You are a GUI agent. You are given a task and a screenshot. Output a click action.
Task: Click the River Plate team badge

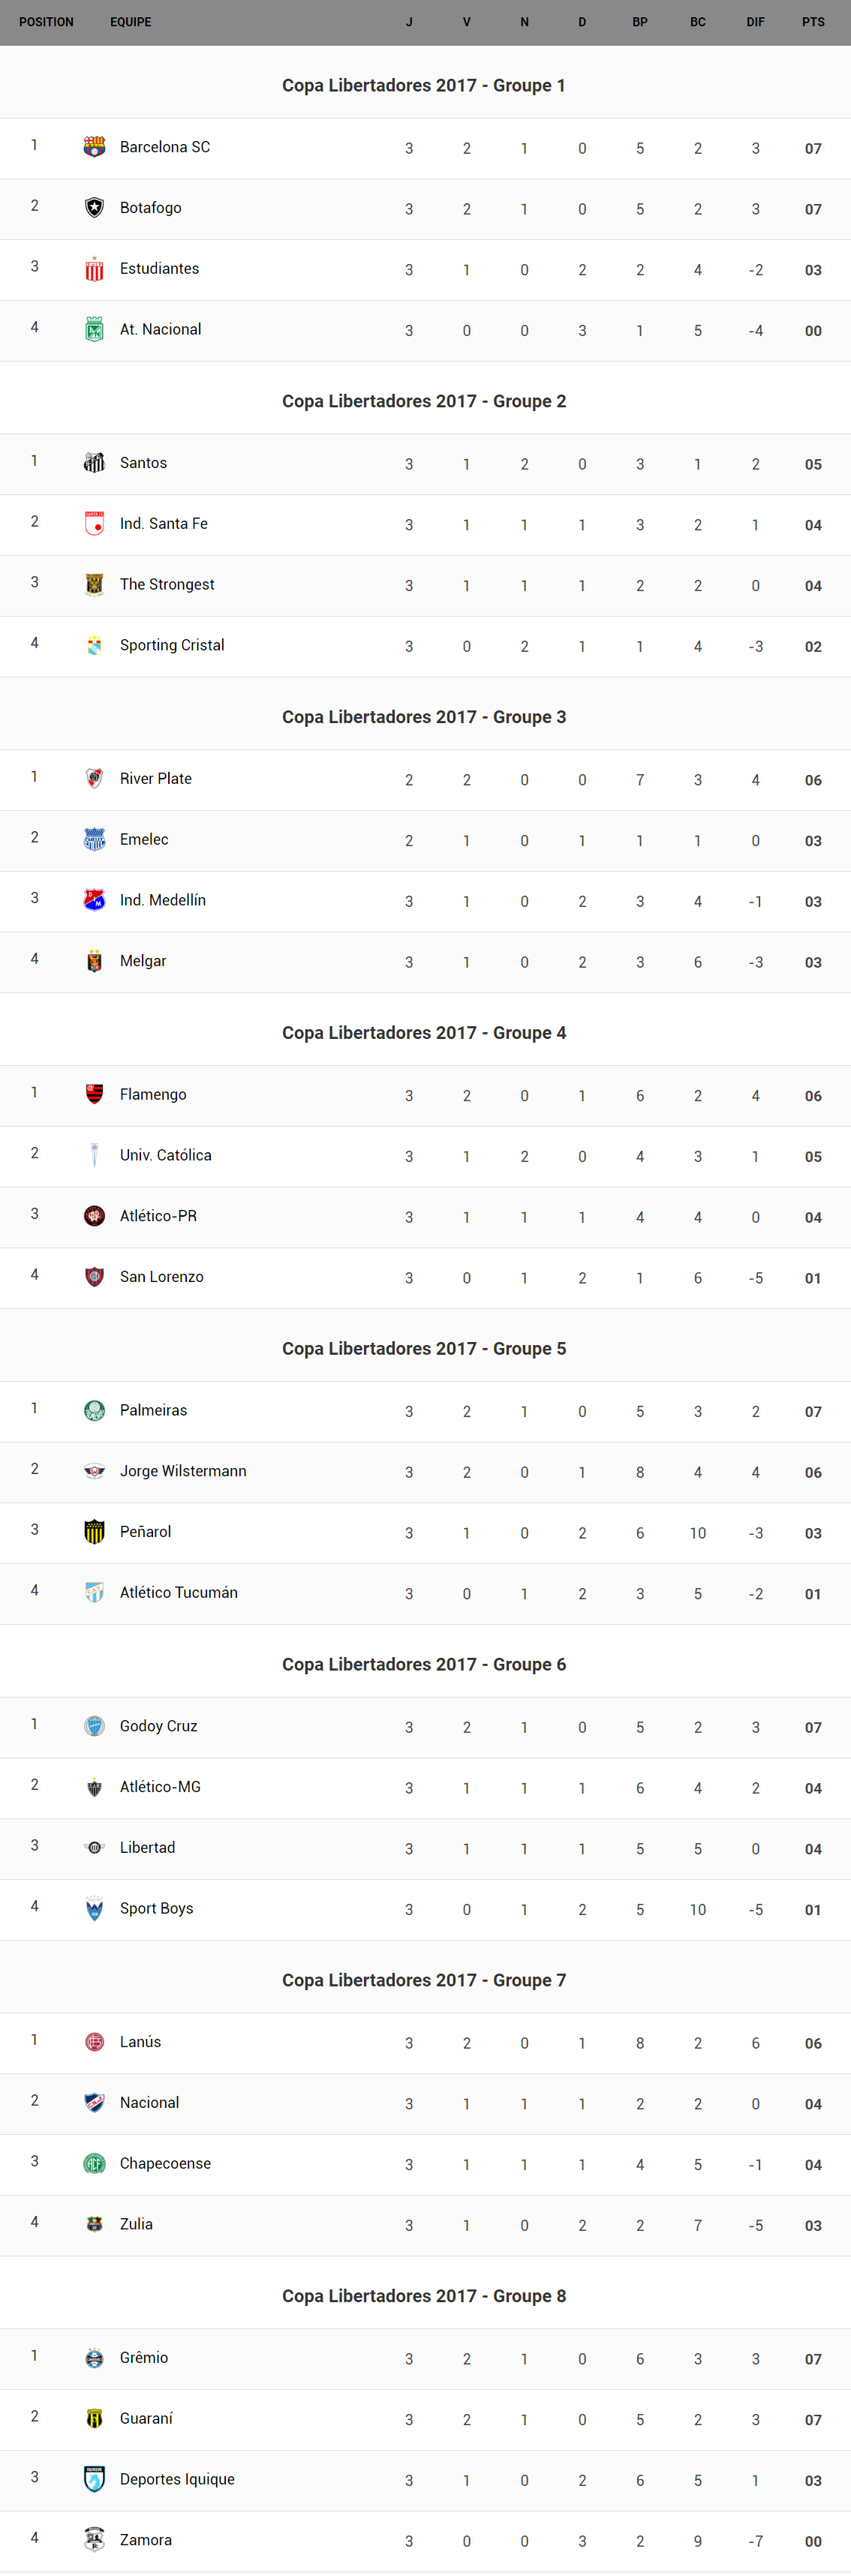94,779
